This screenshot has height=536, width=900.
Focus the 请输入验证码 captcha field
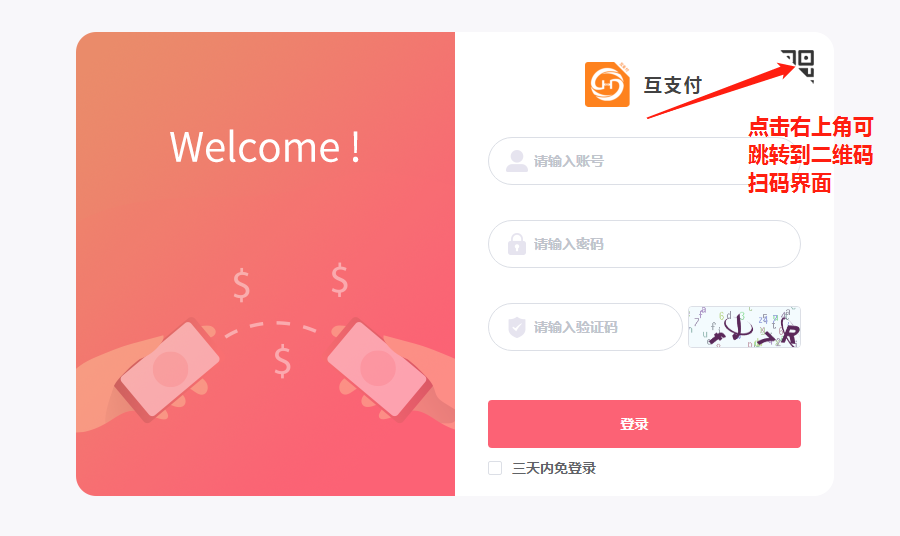click(x=585, y=327)
